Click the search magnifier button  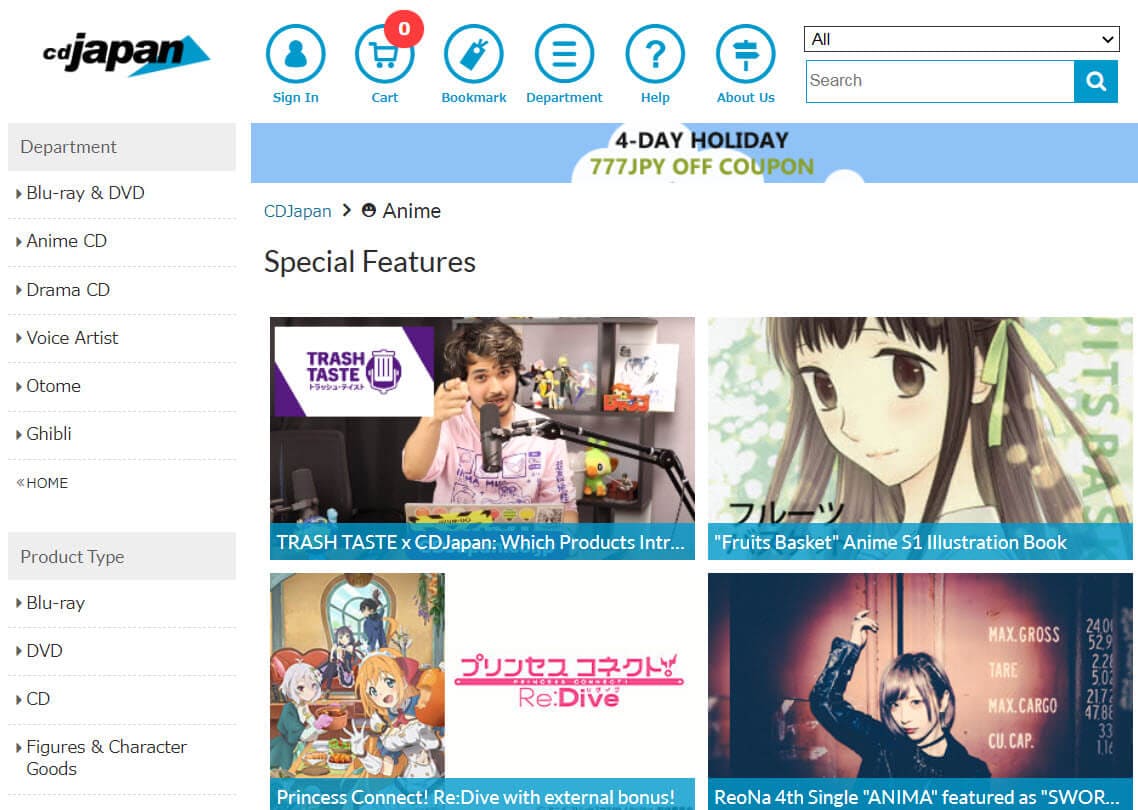1096,81
